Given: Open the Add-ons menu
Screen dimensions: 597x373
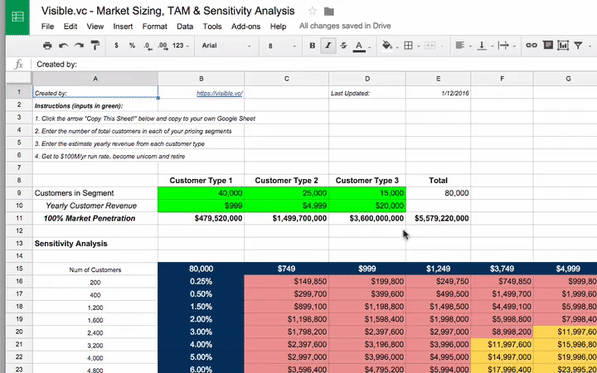Looking at the screenshot, I should point(246,26).
